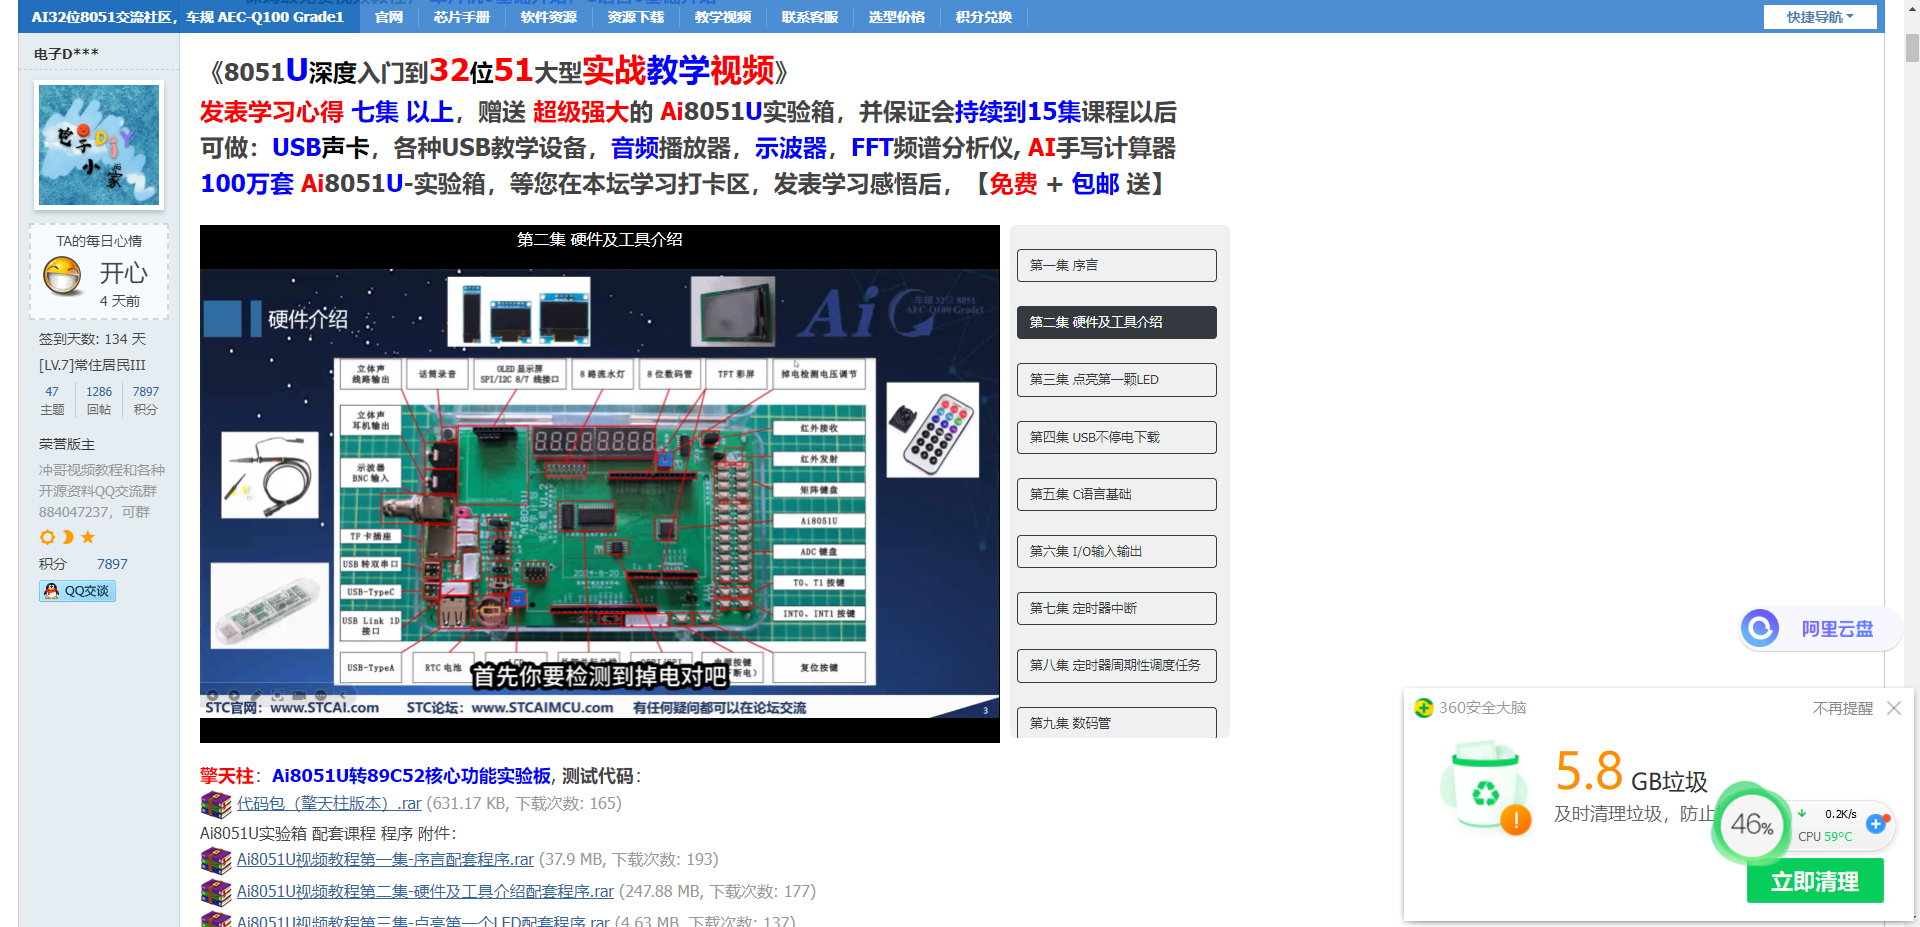This screenshot has height=927, width=1920.
Task: Click the 签到天数: 134 天 text
Action: pyautogui.click(x=92, y=339)
